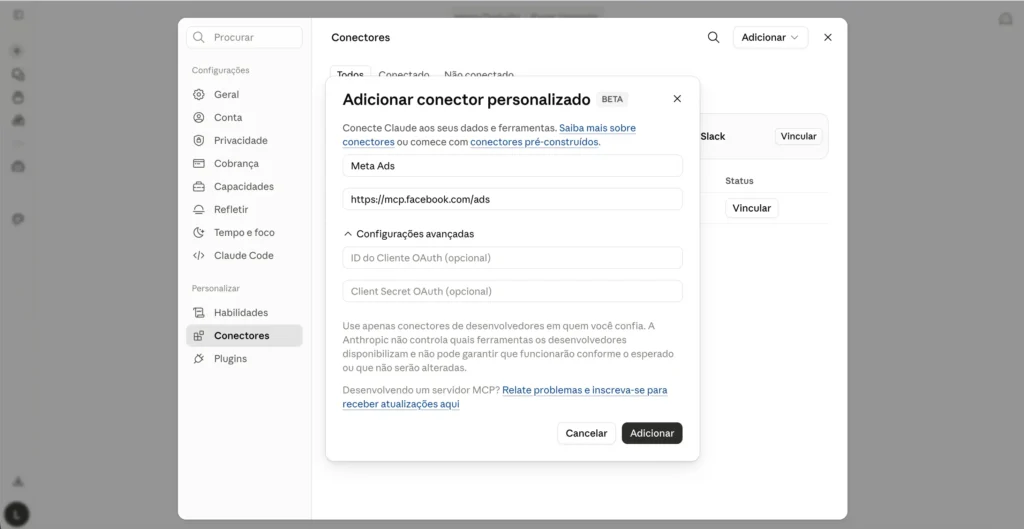This screenshot has width=1024, height=529.
Task: Click the Procurar search field
Action: [x=244, y=37]
